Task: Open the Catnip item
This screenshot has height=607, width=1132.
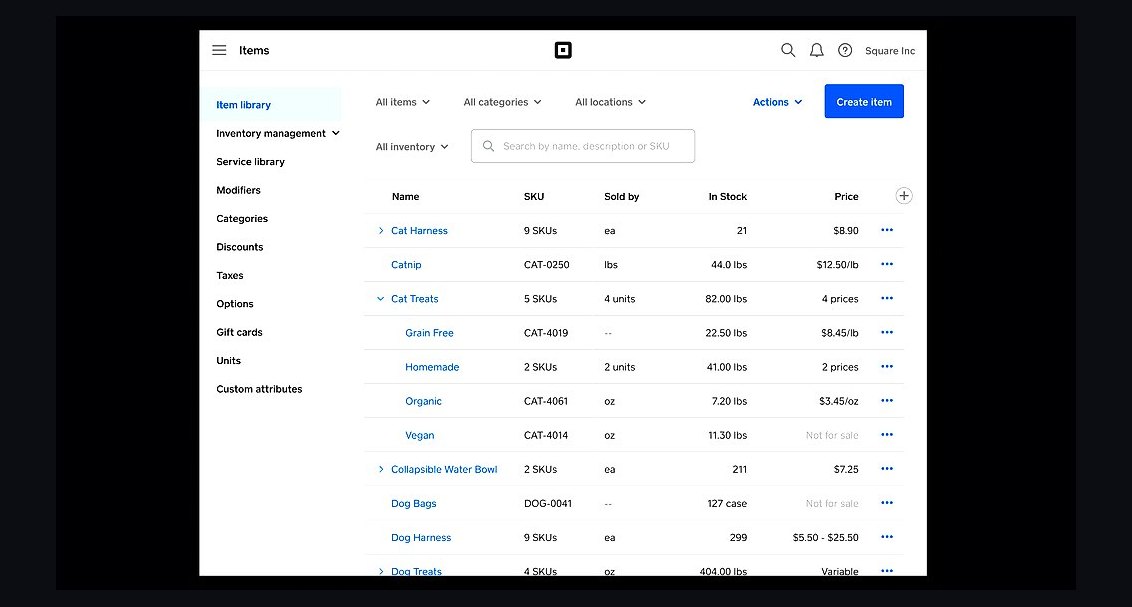Action: (406, 265)
